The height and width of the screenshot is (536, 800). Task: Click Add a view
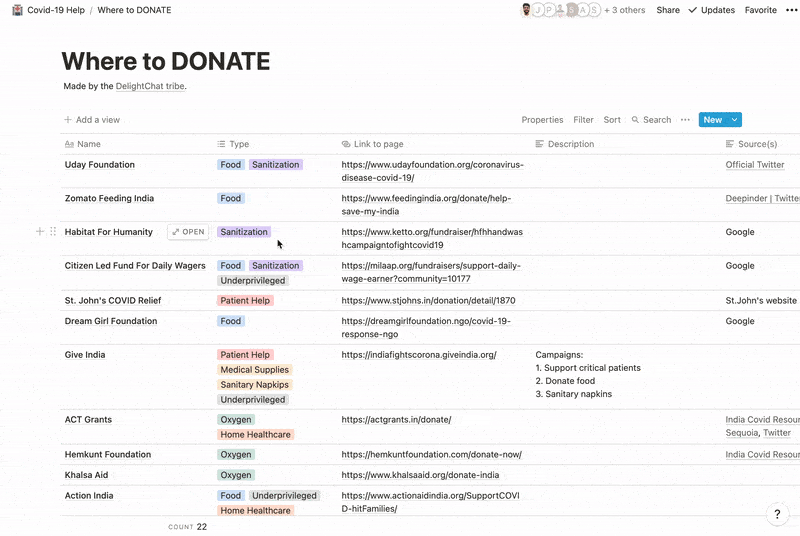tap(92, 120)
